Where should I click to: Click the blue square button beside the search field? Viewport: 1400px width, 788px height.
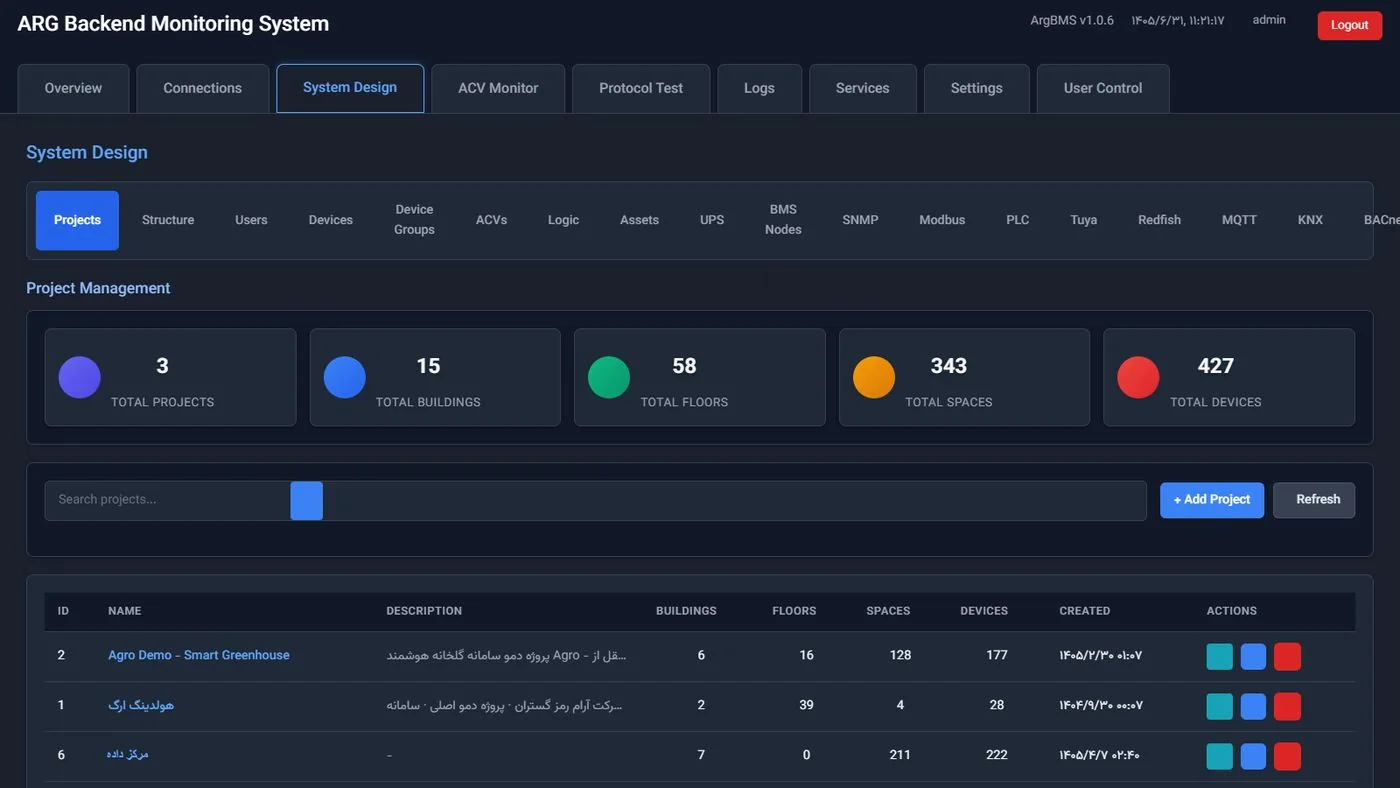(307, 500)
